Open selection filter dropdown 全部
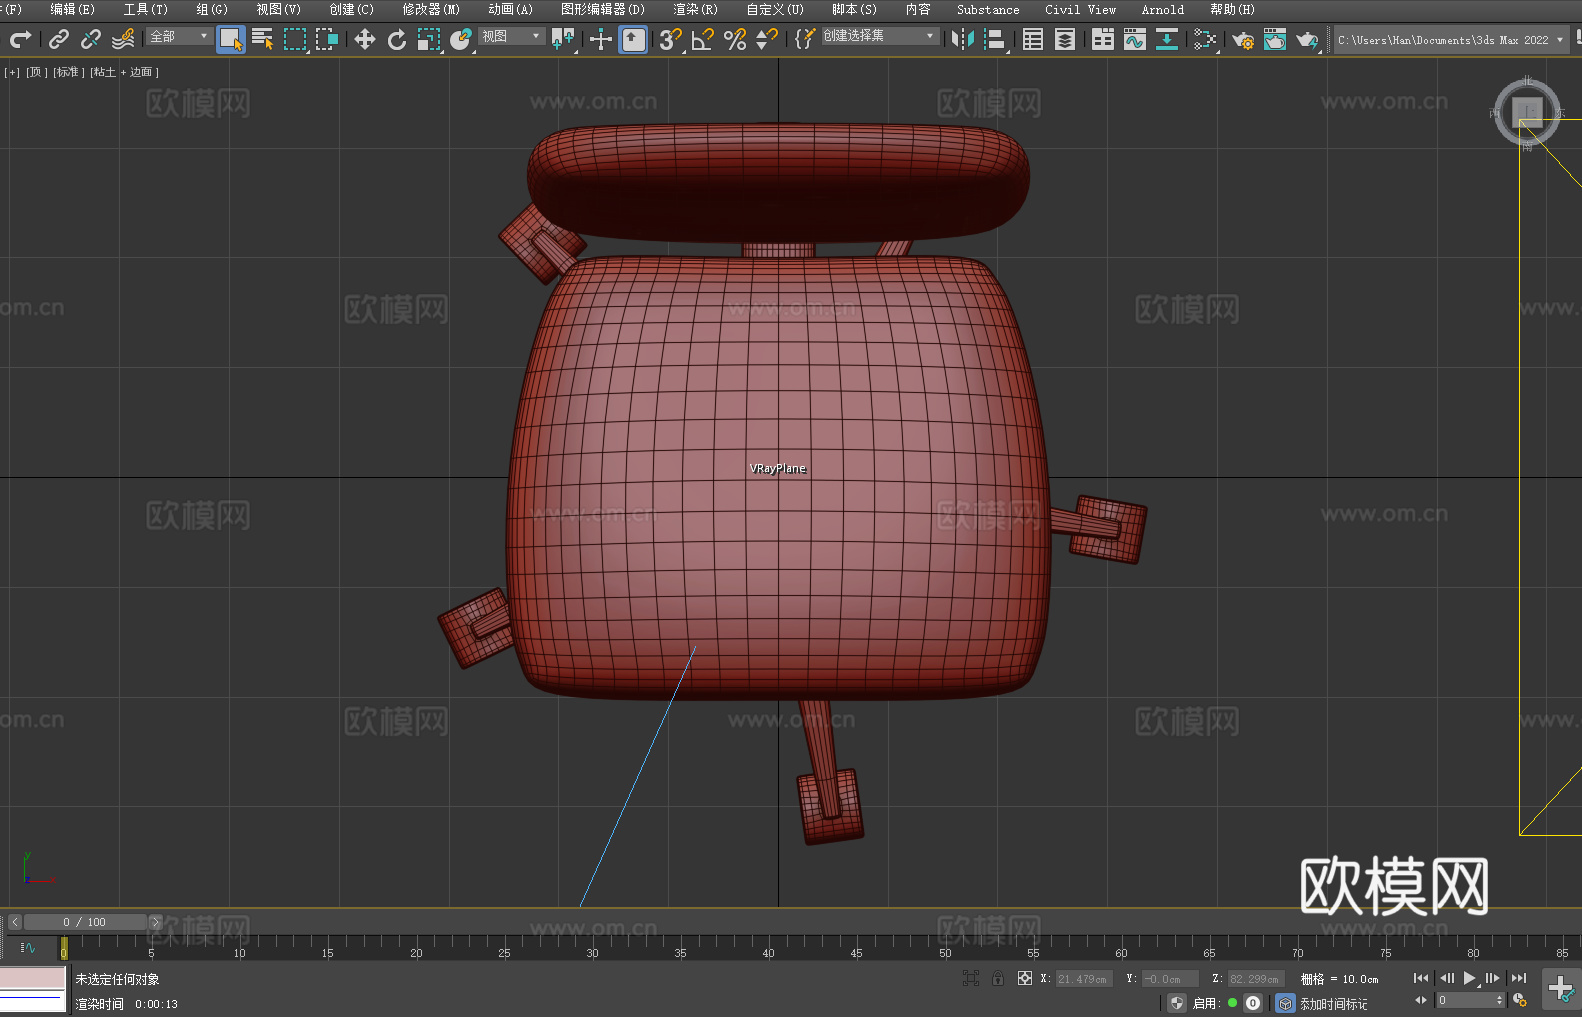This screenshot has height=1017, width=1582. point(180,36)
